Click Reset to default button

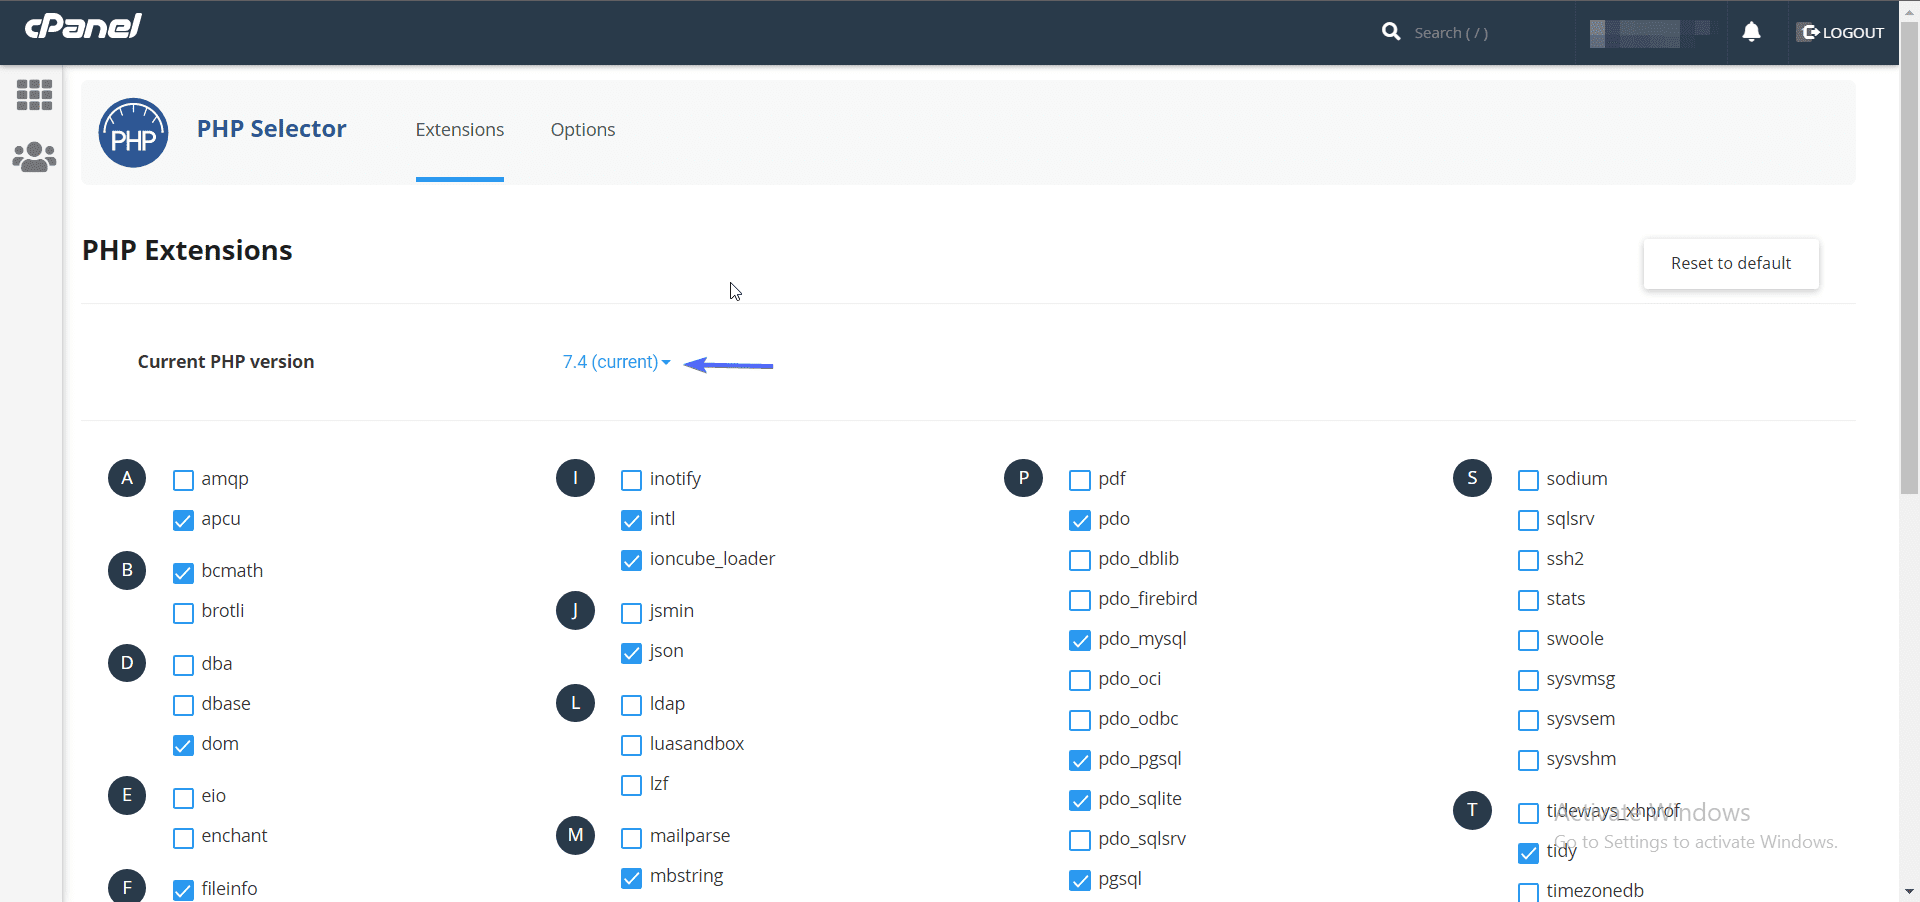(x=1731, y=263)
